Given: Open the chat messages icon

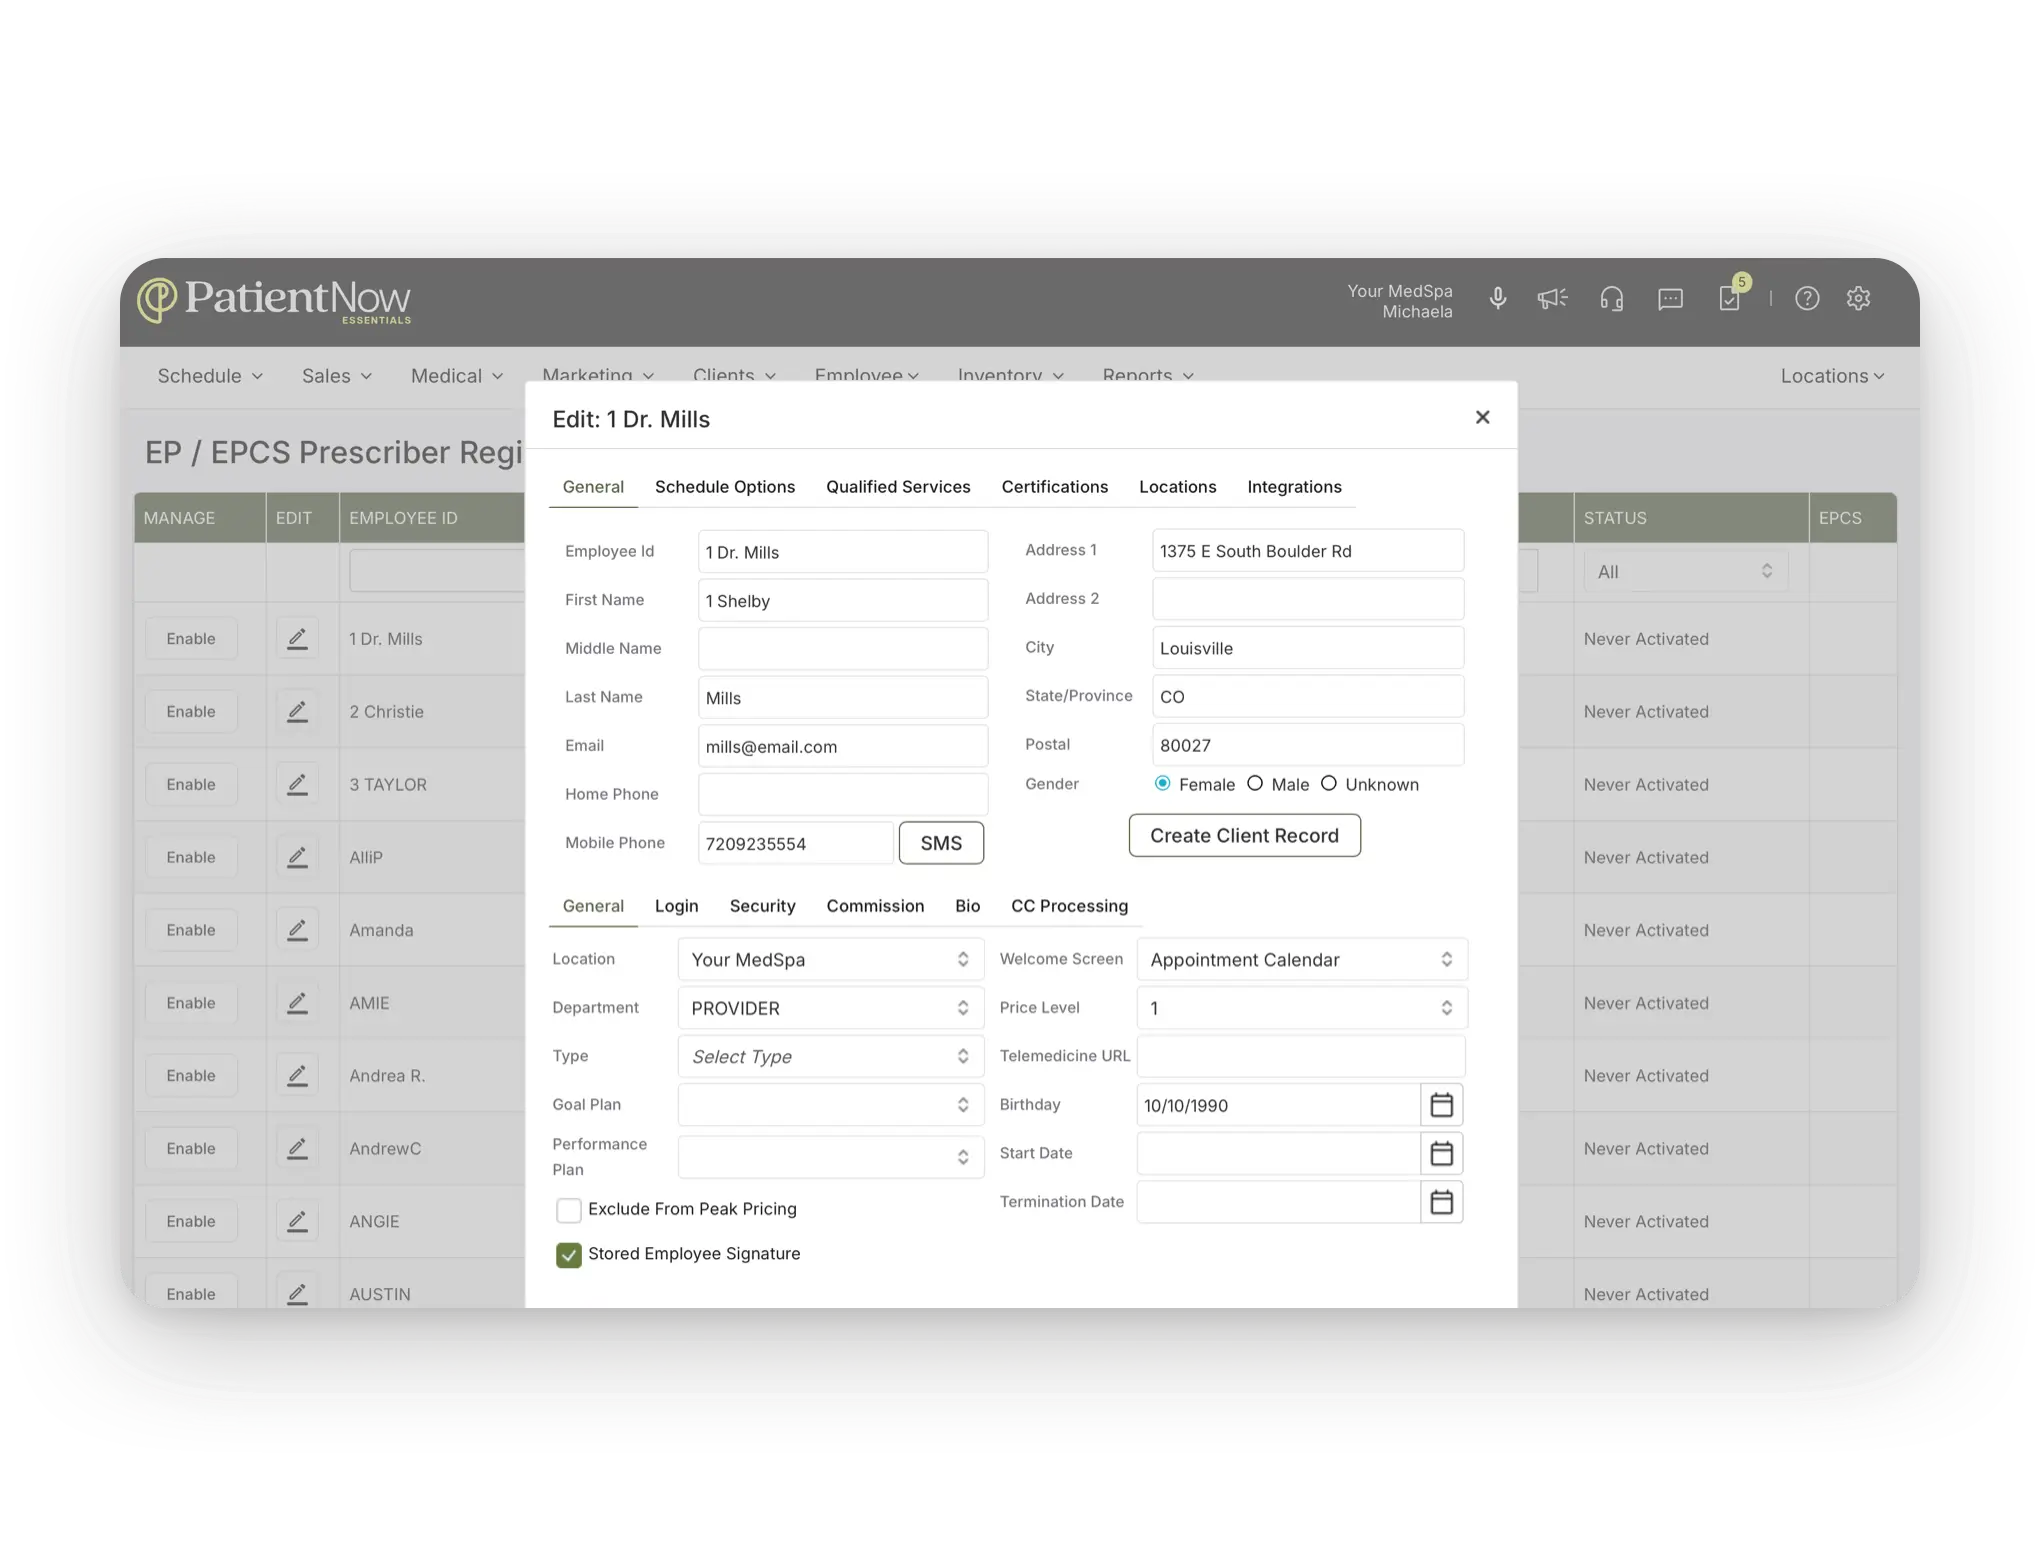Looking at the screenshot, I should click(x=1670, y=298).
